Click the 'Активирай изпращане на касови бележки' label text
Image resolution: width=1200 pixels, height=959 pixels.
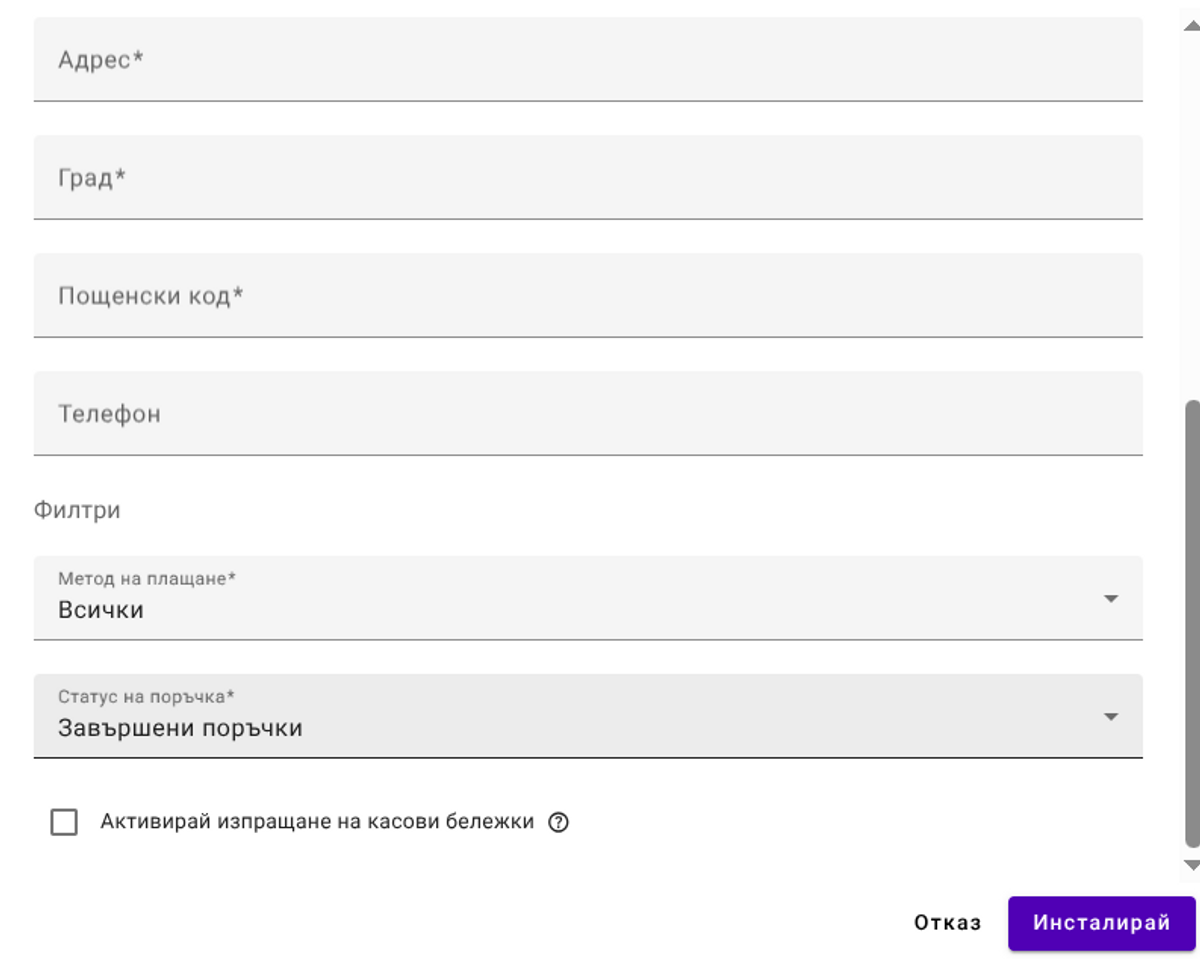(x=317, y=822)
